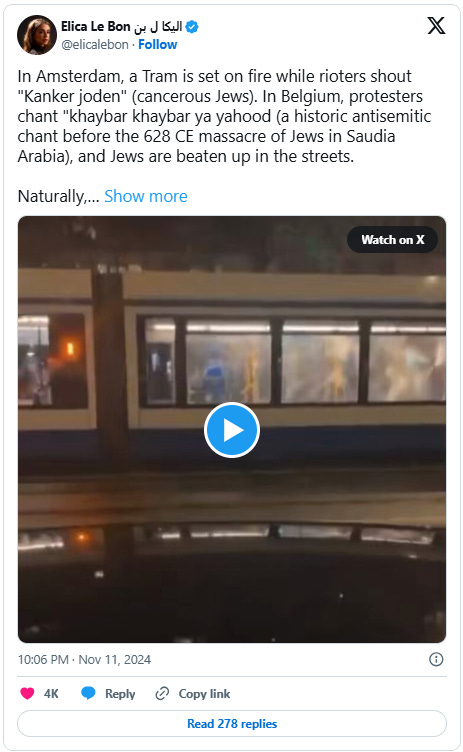Click the Reply label

(120, 693)
